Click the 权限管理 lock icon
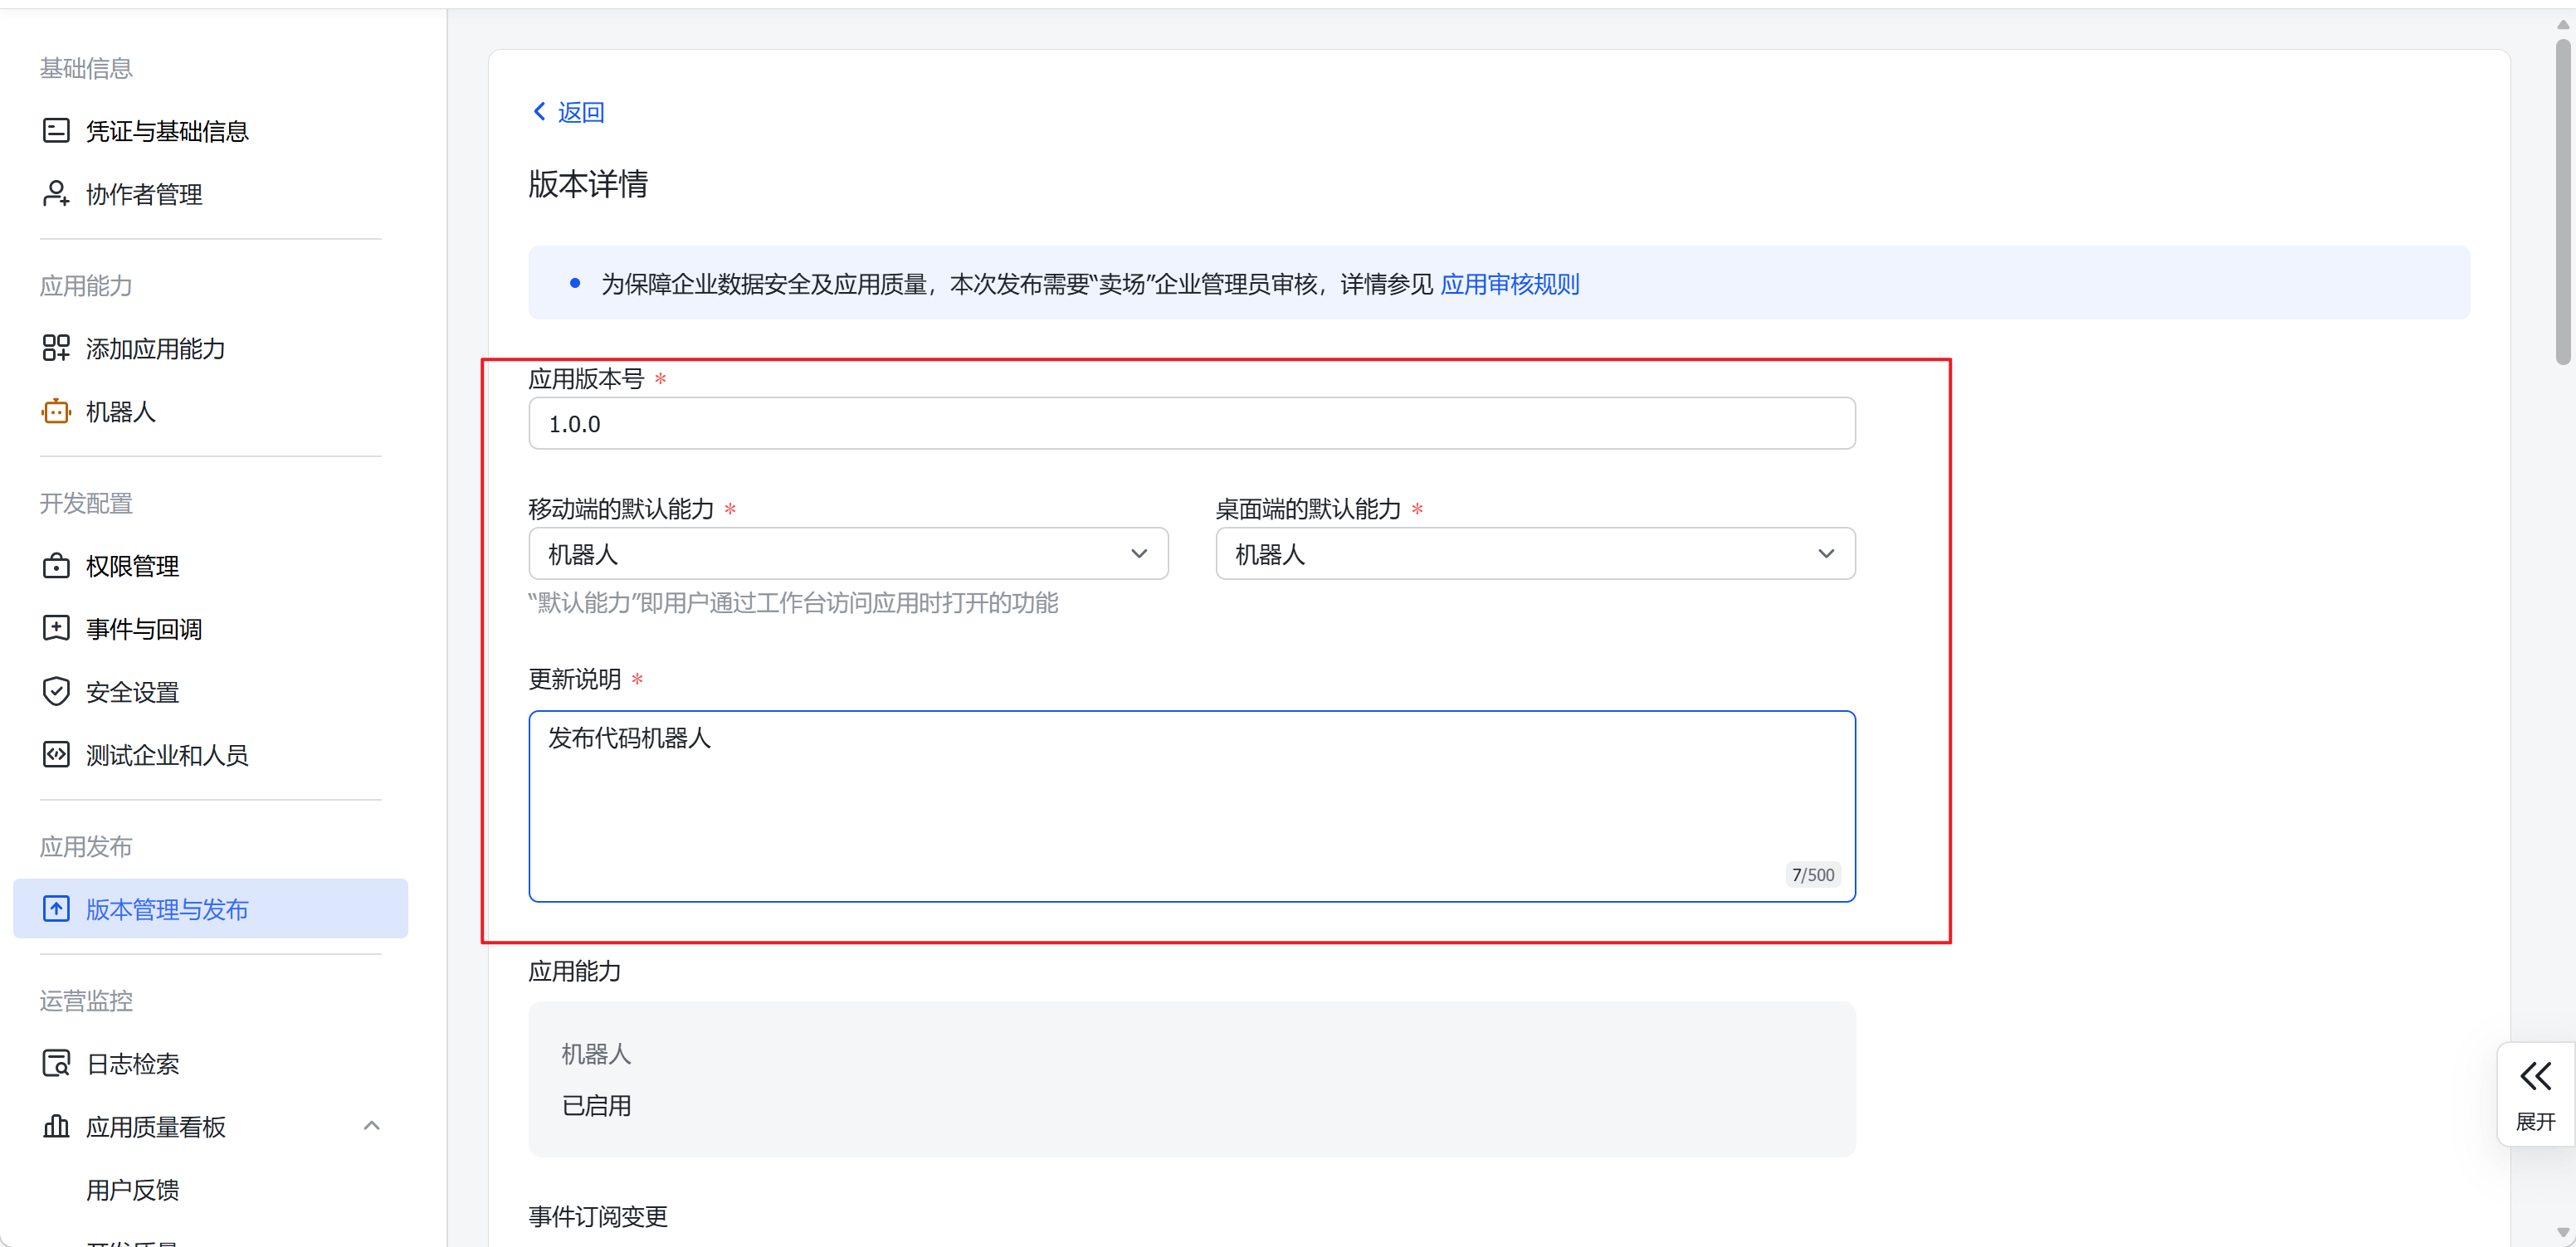Image resolution: width=2576 pixels, height=1247 pixels. click(x=56, y=566)
